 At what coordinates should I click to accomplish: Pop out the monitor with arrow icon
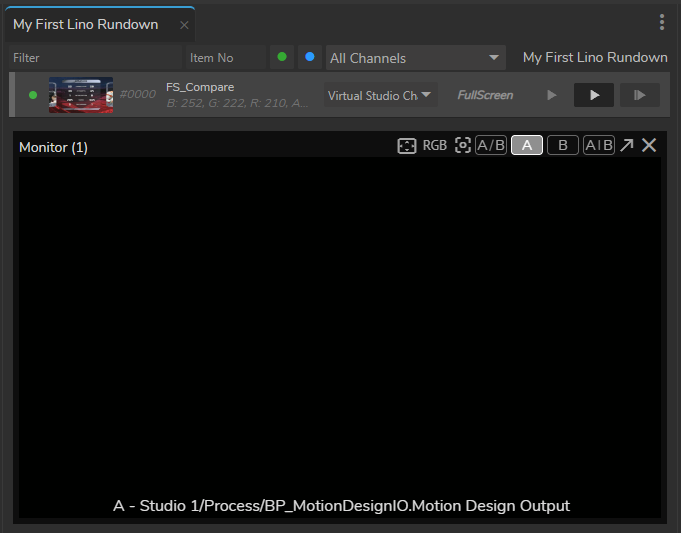[626, 146]
